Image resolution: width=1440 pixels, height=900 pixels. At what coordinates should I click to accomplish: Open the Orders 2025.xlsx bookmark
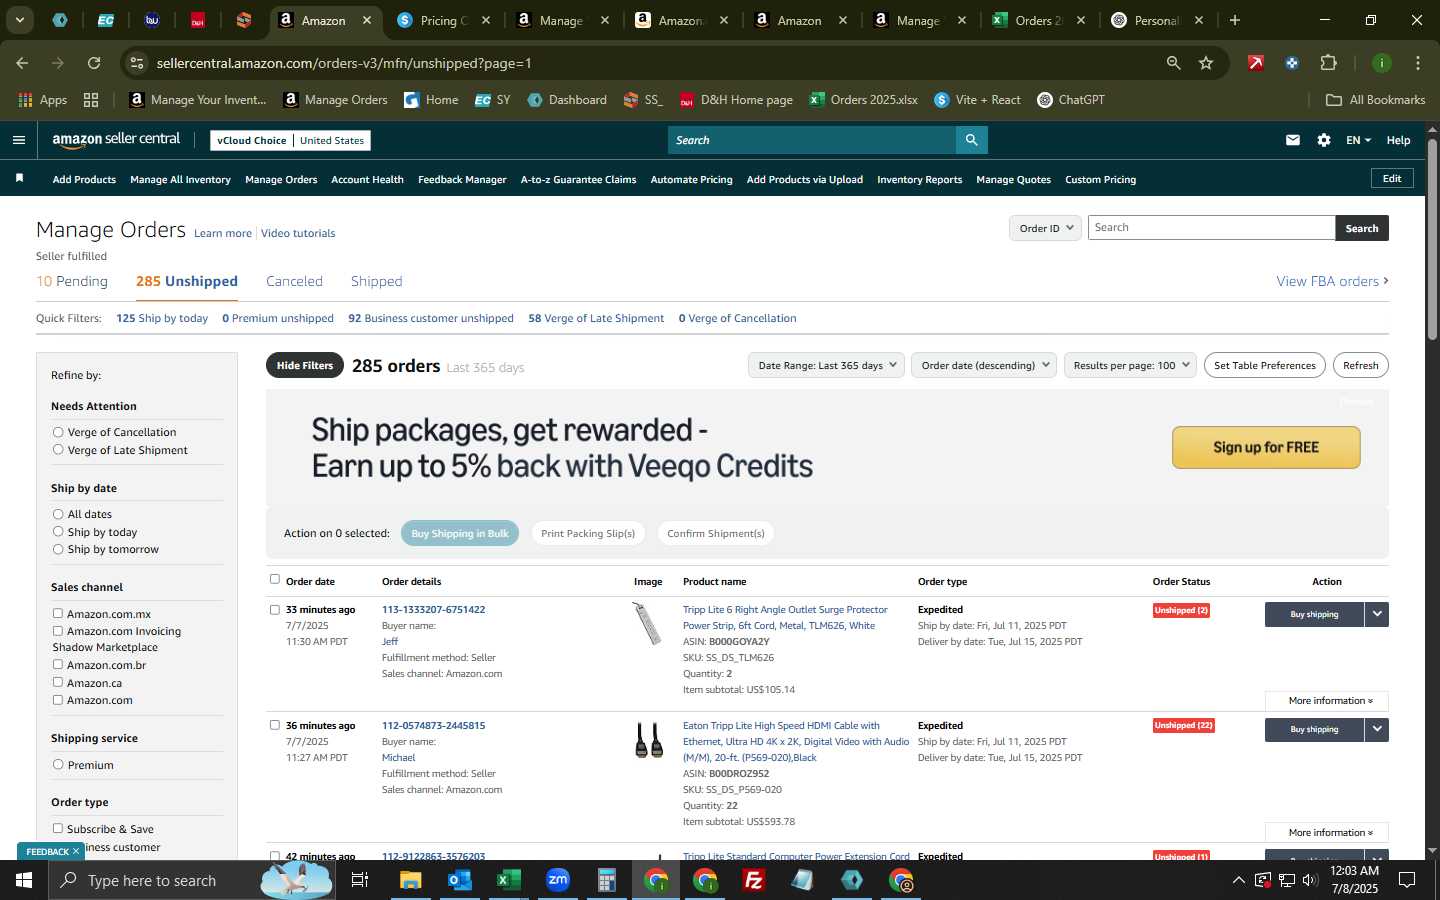coord(863,100)
